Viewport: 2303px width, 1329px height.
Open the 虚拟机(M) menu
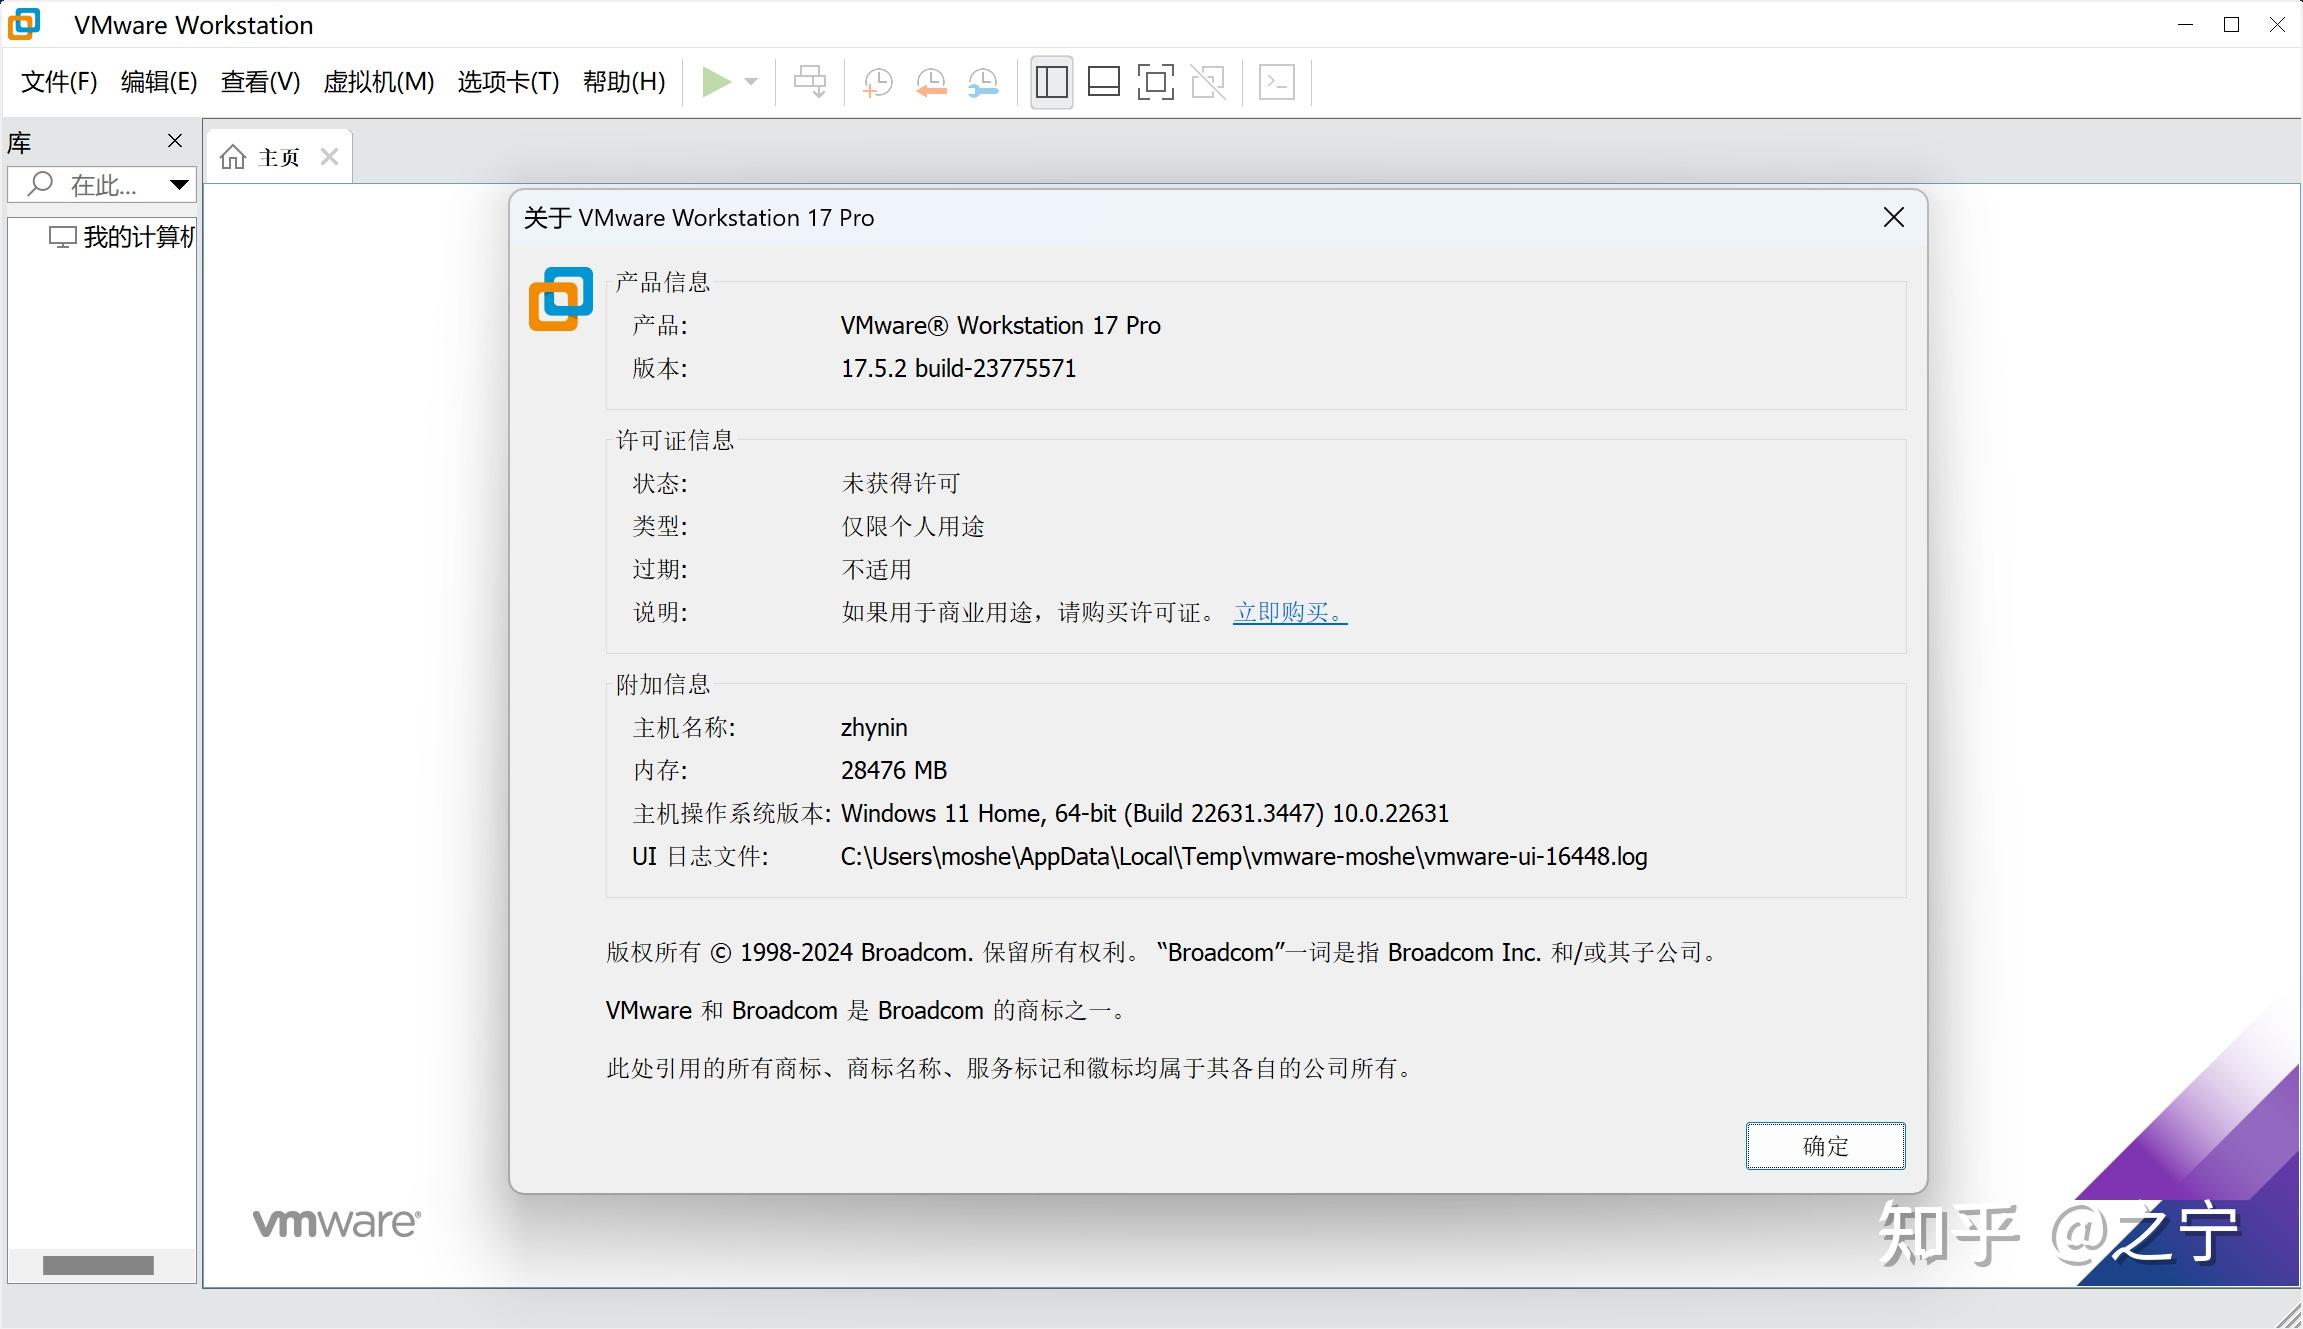(x=378, y=82)
